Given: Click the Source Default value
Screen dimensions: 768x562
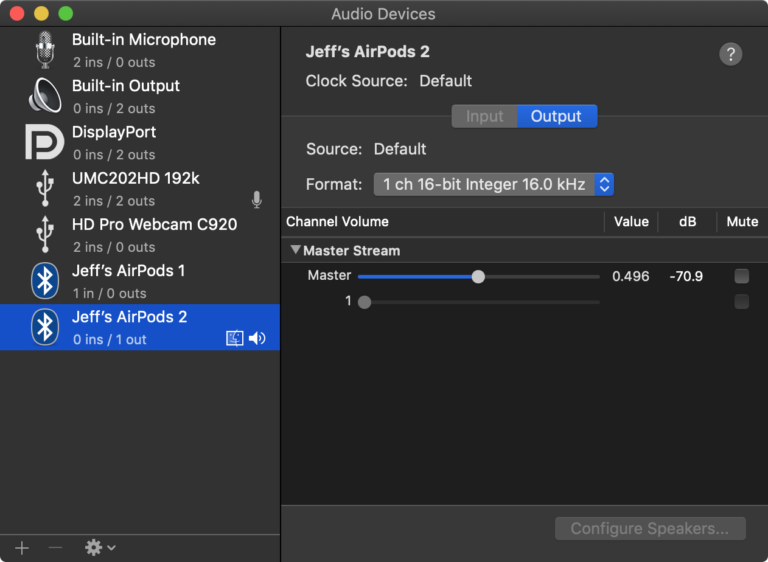Looking at the screenshot, I should point(400,149).
